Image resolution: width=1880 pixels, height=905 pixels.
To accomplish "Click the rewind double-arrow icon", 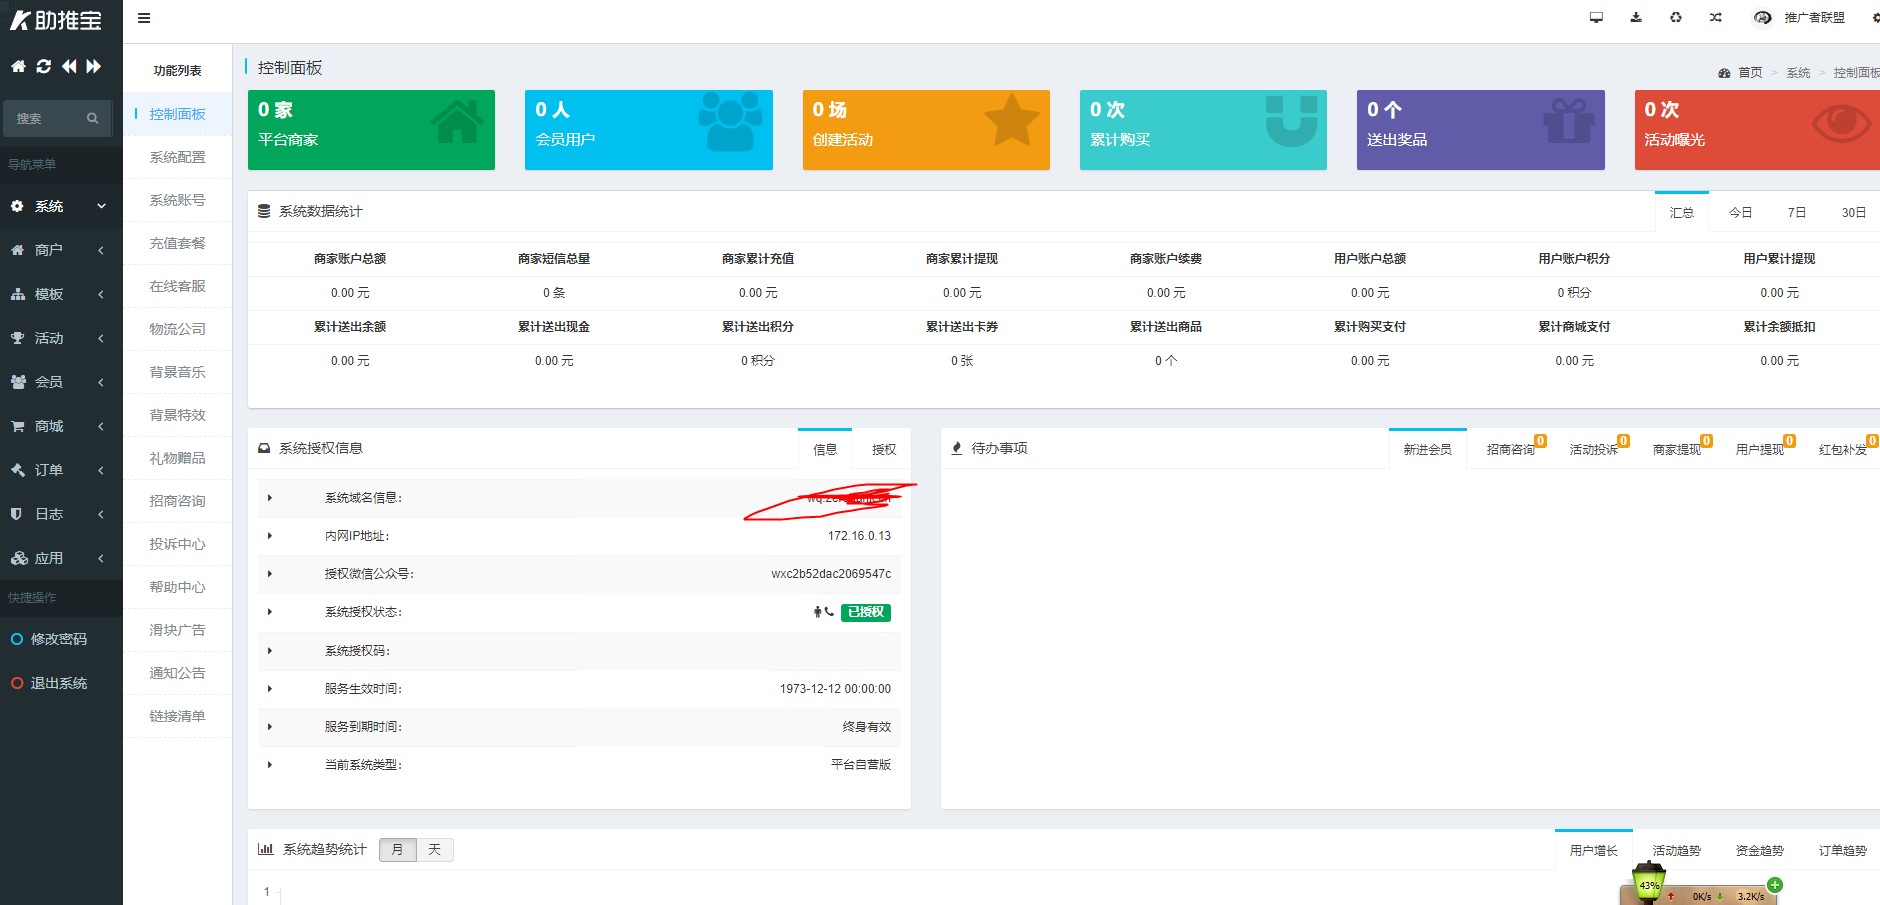I will 69,66.
